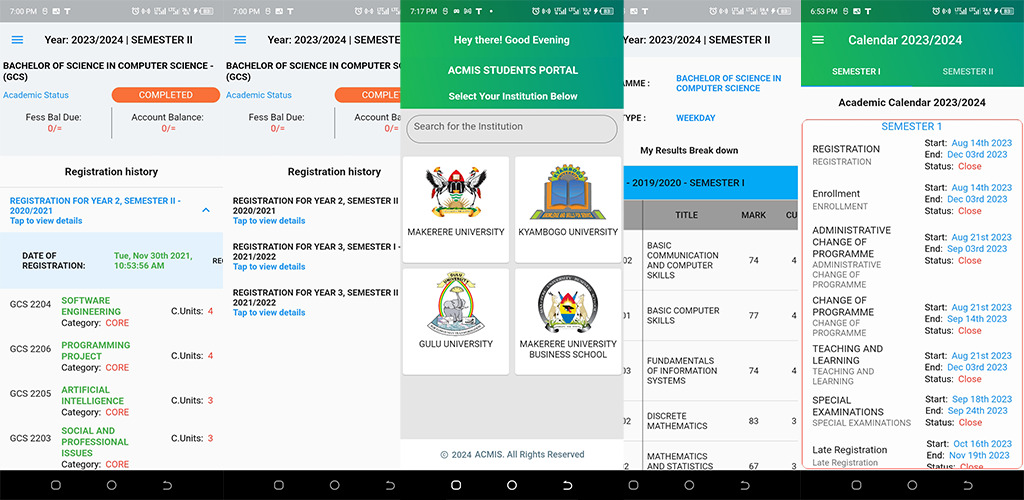Tap recent apps icon below calendar screen
This screenshot has height=500, width=1024.
click(x=856, y=485)
